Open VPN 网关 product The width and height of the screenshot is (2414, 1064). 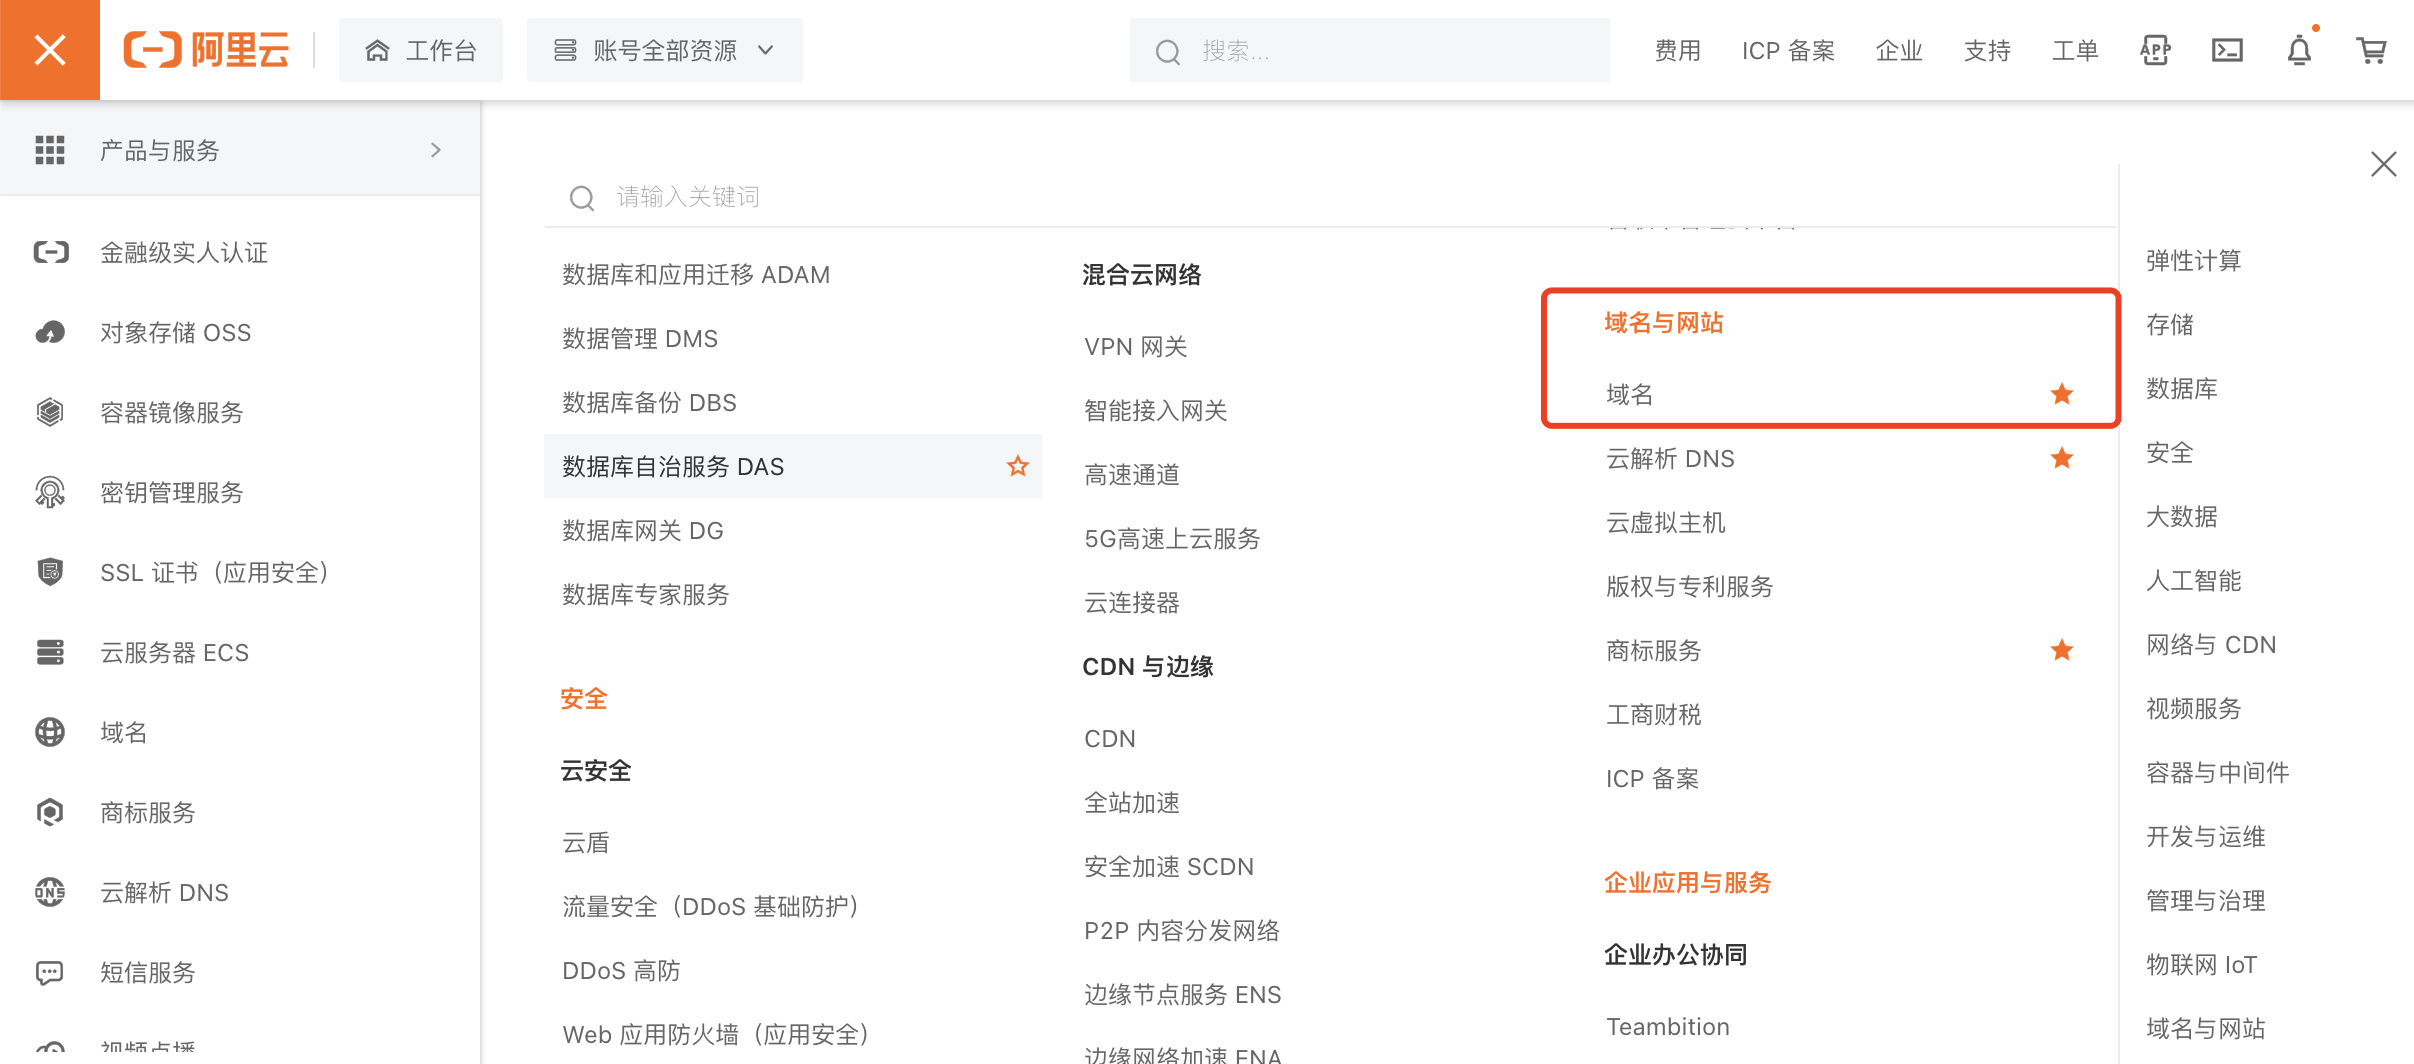pyautogui.click(x=1136, y=346)
